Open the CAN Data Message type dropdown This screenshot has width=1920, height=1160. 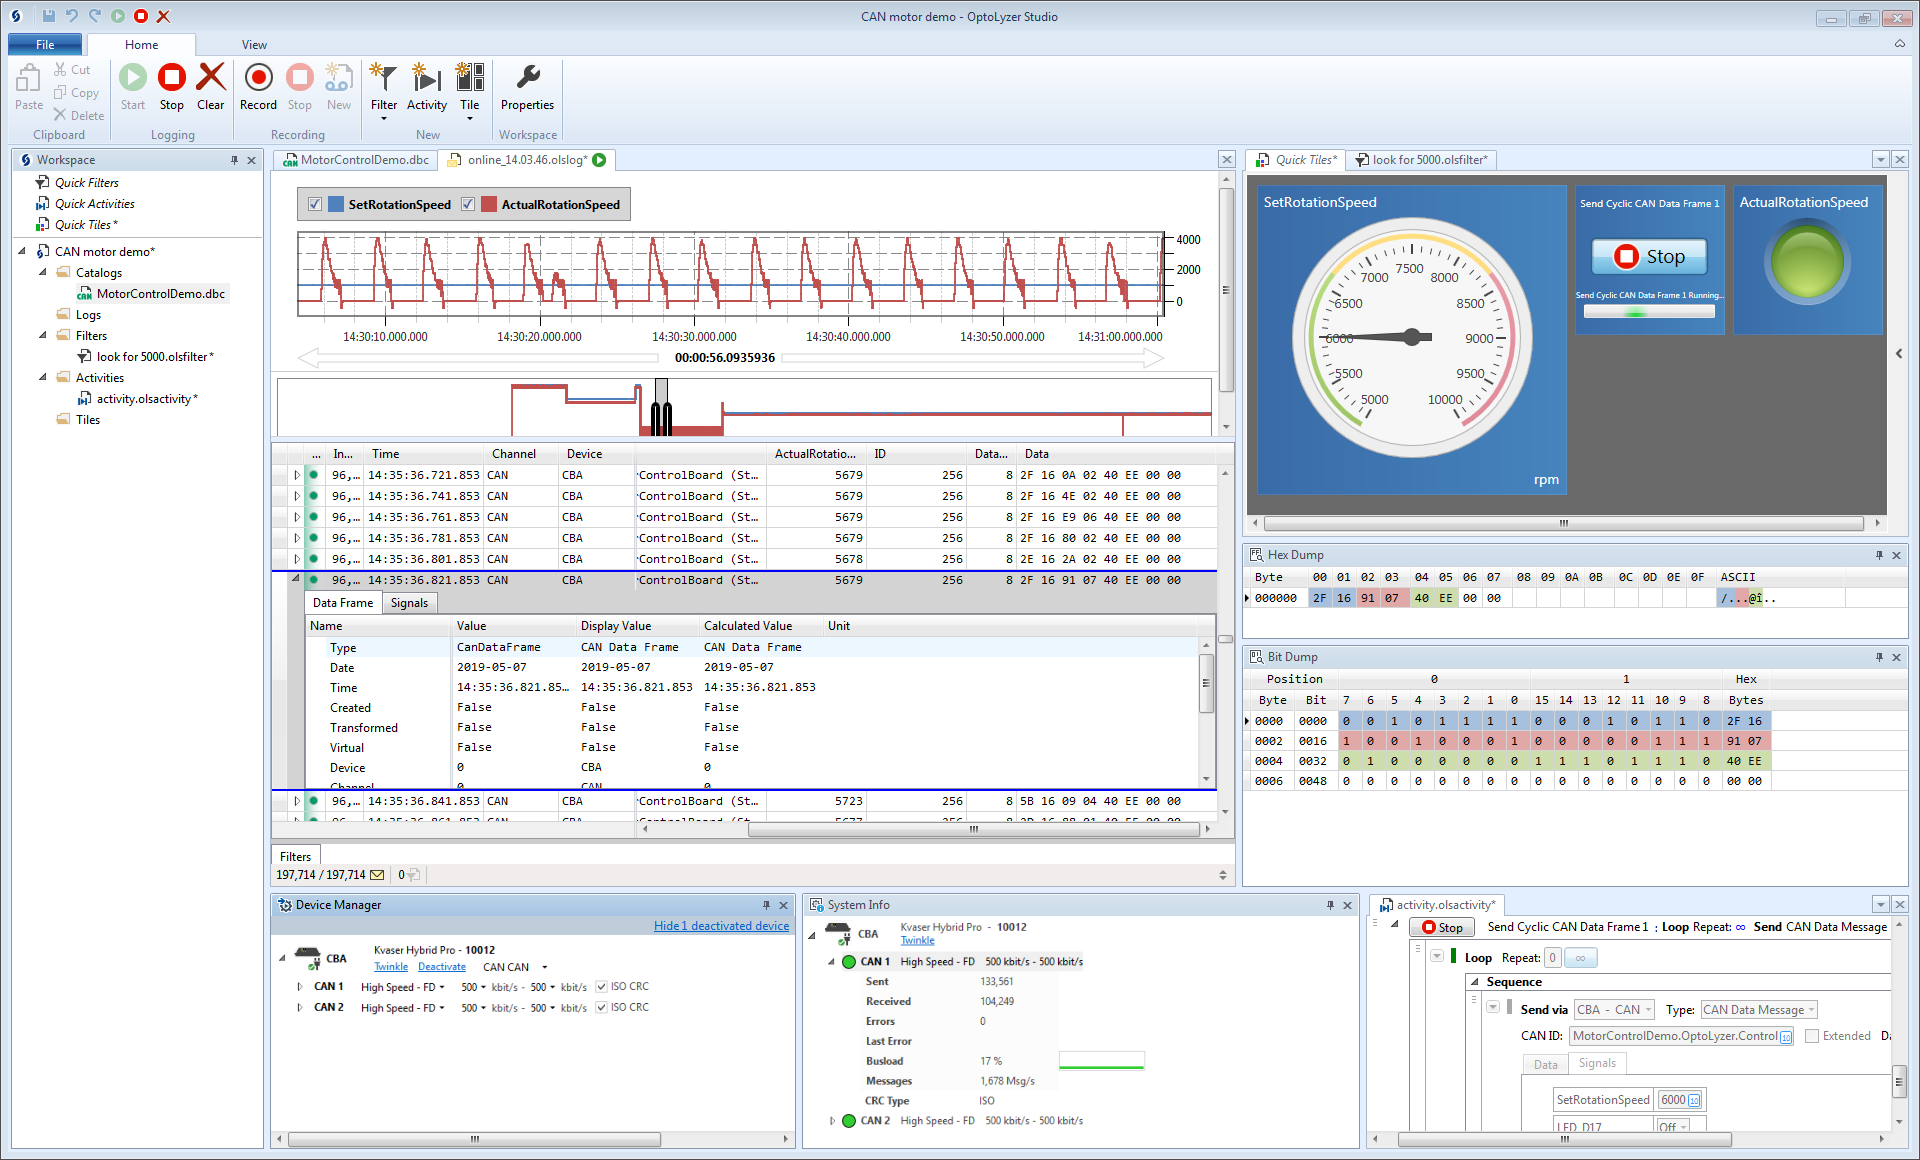[1759, 1010]
